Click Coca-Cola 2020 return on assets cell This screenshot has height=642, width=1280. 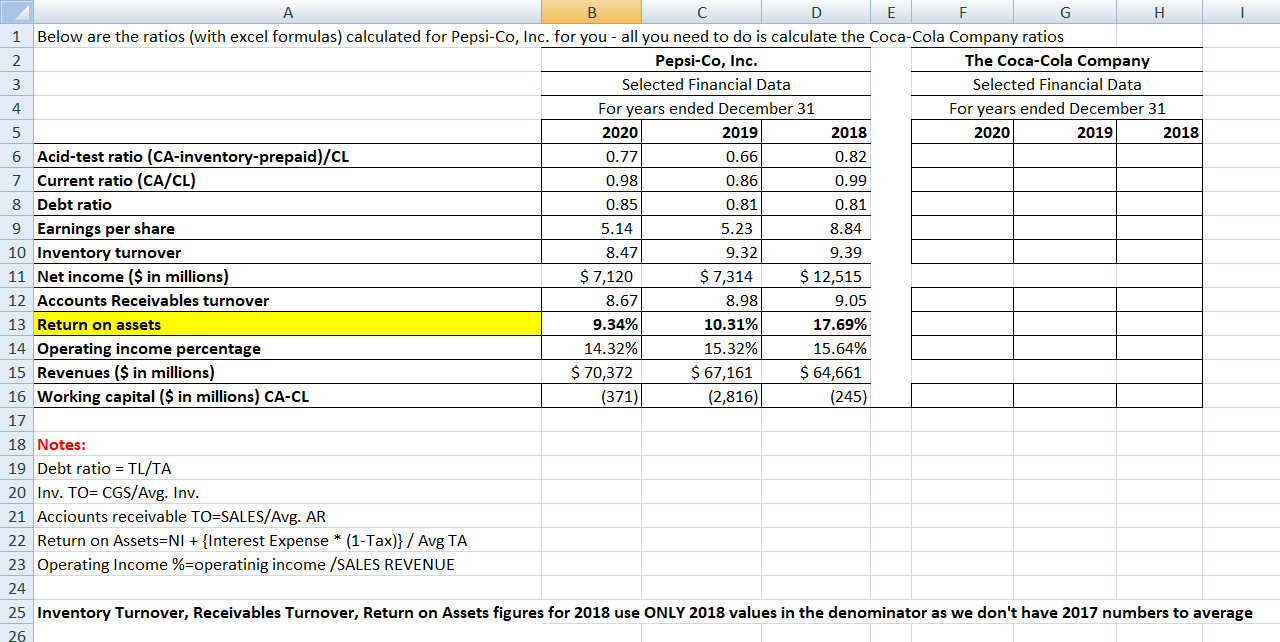click(962, 324)
